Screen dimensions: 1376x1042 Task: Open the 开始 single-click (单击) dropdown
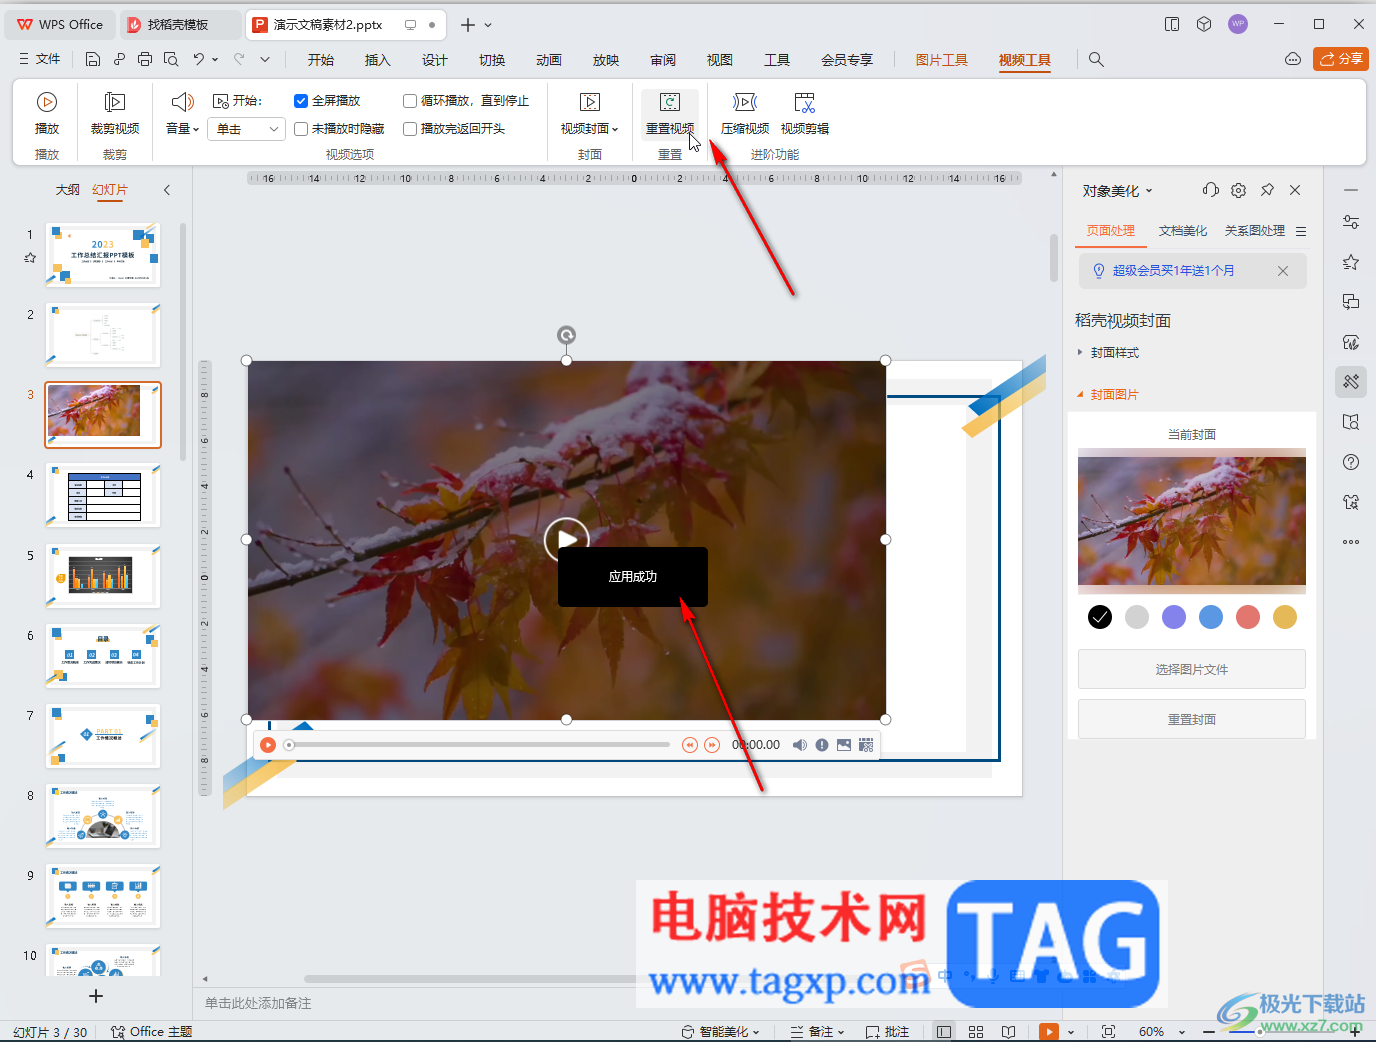pyautogui.click(x=247, y=129)
